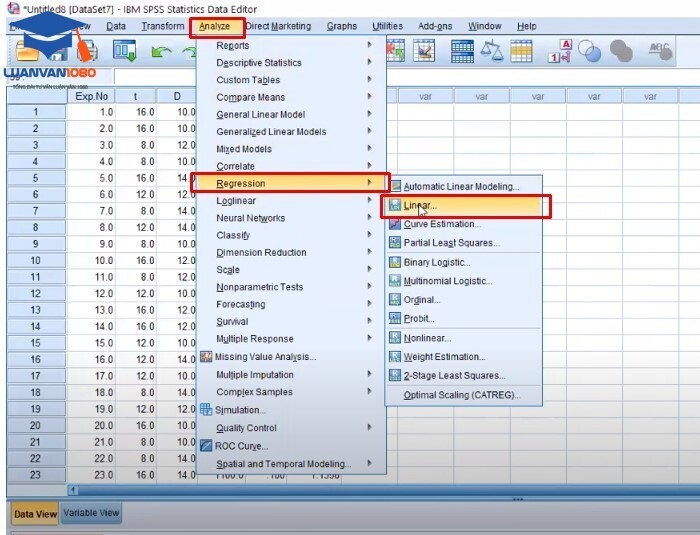Open the Help menu
This screenshot has width=700, height=535.
[x=527, y=26]
